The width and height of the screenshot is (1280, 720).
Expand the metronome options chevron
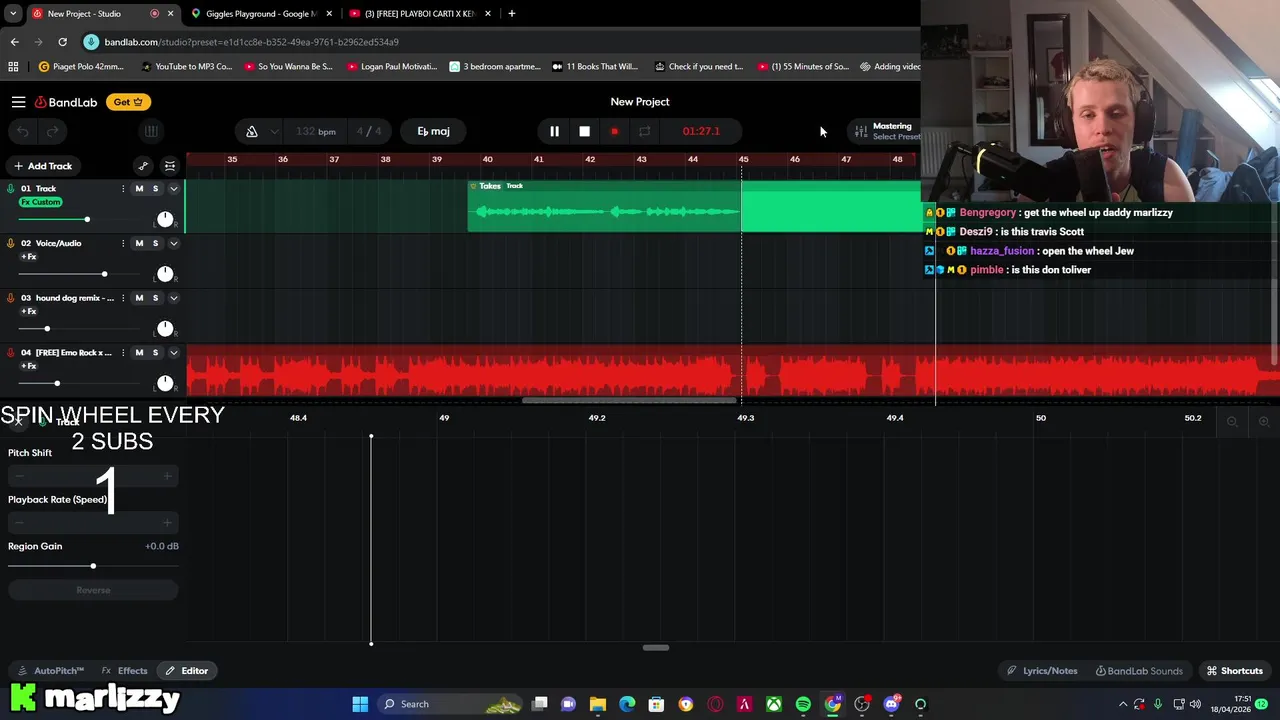point(274,131)
